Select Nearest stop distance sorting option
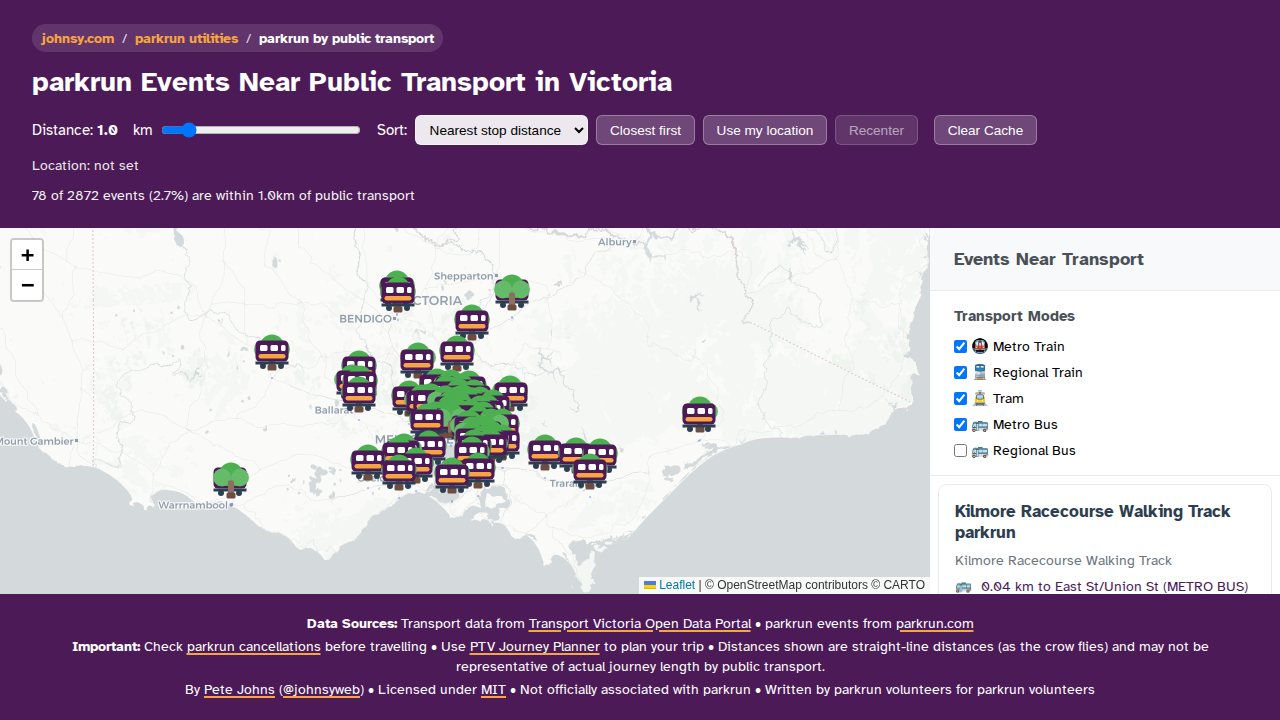The height and width of the screenshot is (720, 1280). tap(501, 130)
